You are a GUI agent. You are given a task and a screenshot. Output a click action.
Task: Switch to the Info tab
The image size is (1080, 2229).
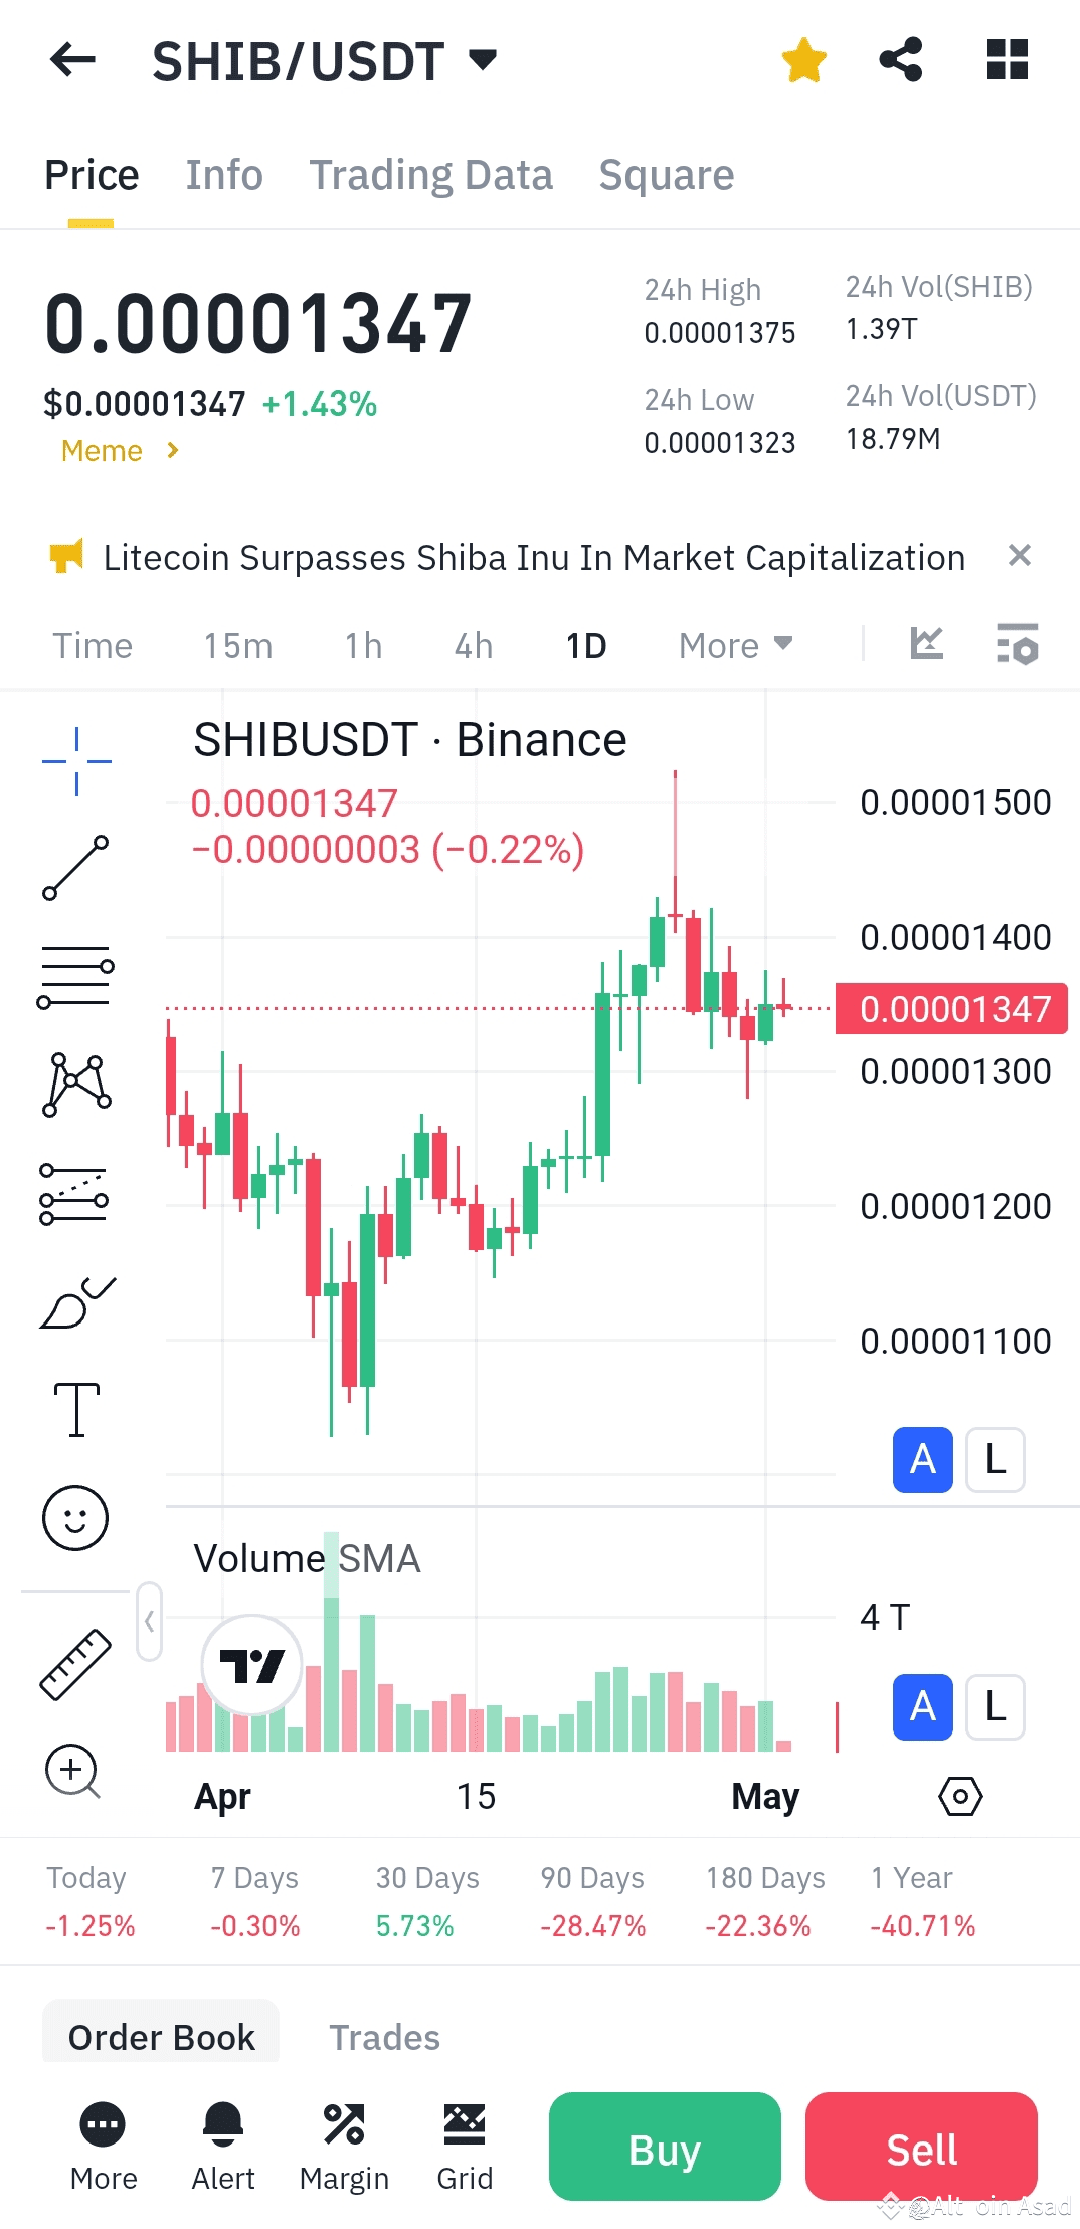(224, 175)
